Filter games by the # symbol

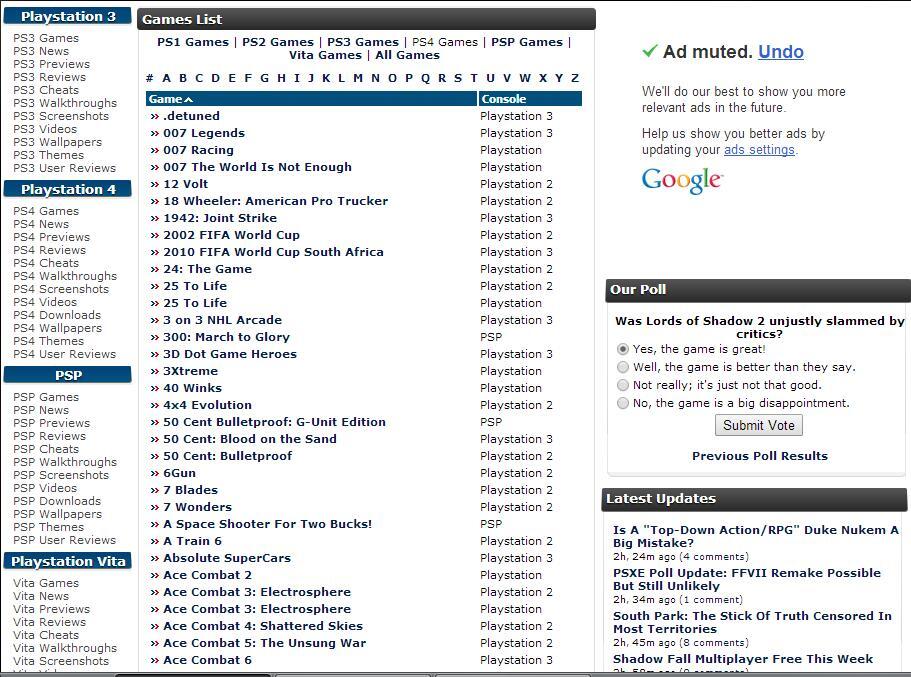(150, 78)
